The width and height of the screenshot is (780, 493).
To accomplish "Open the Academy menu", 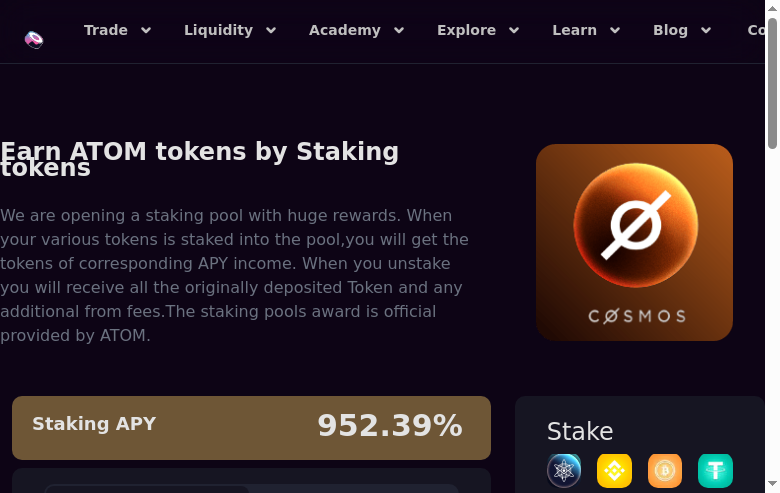I will pyautogui.click(x=344, y=30).
